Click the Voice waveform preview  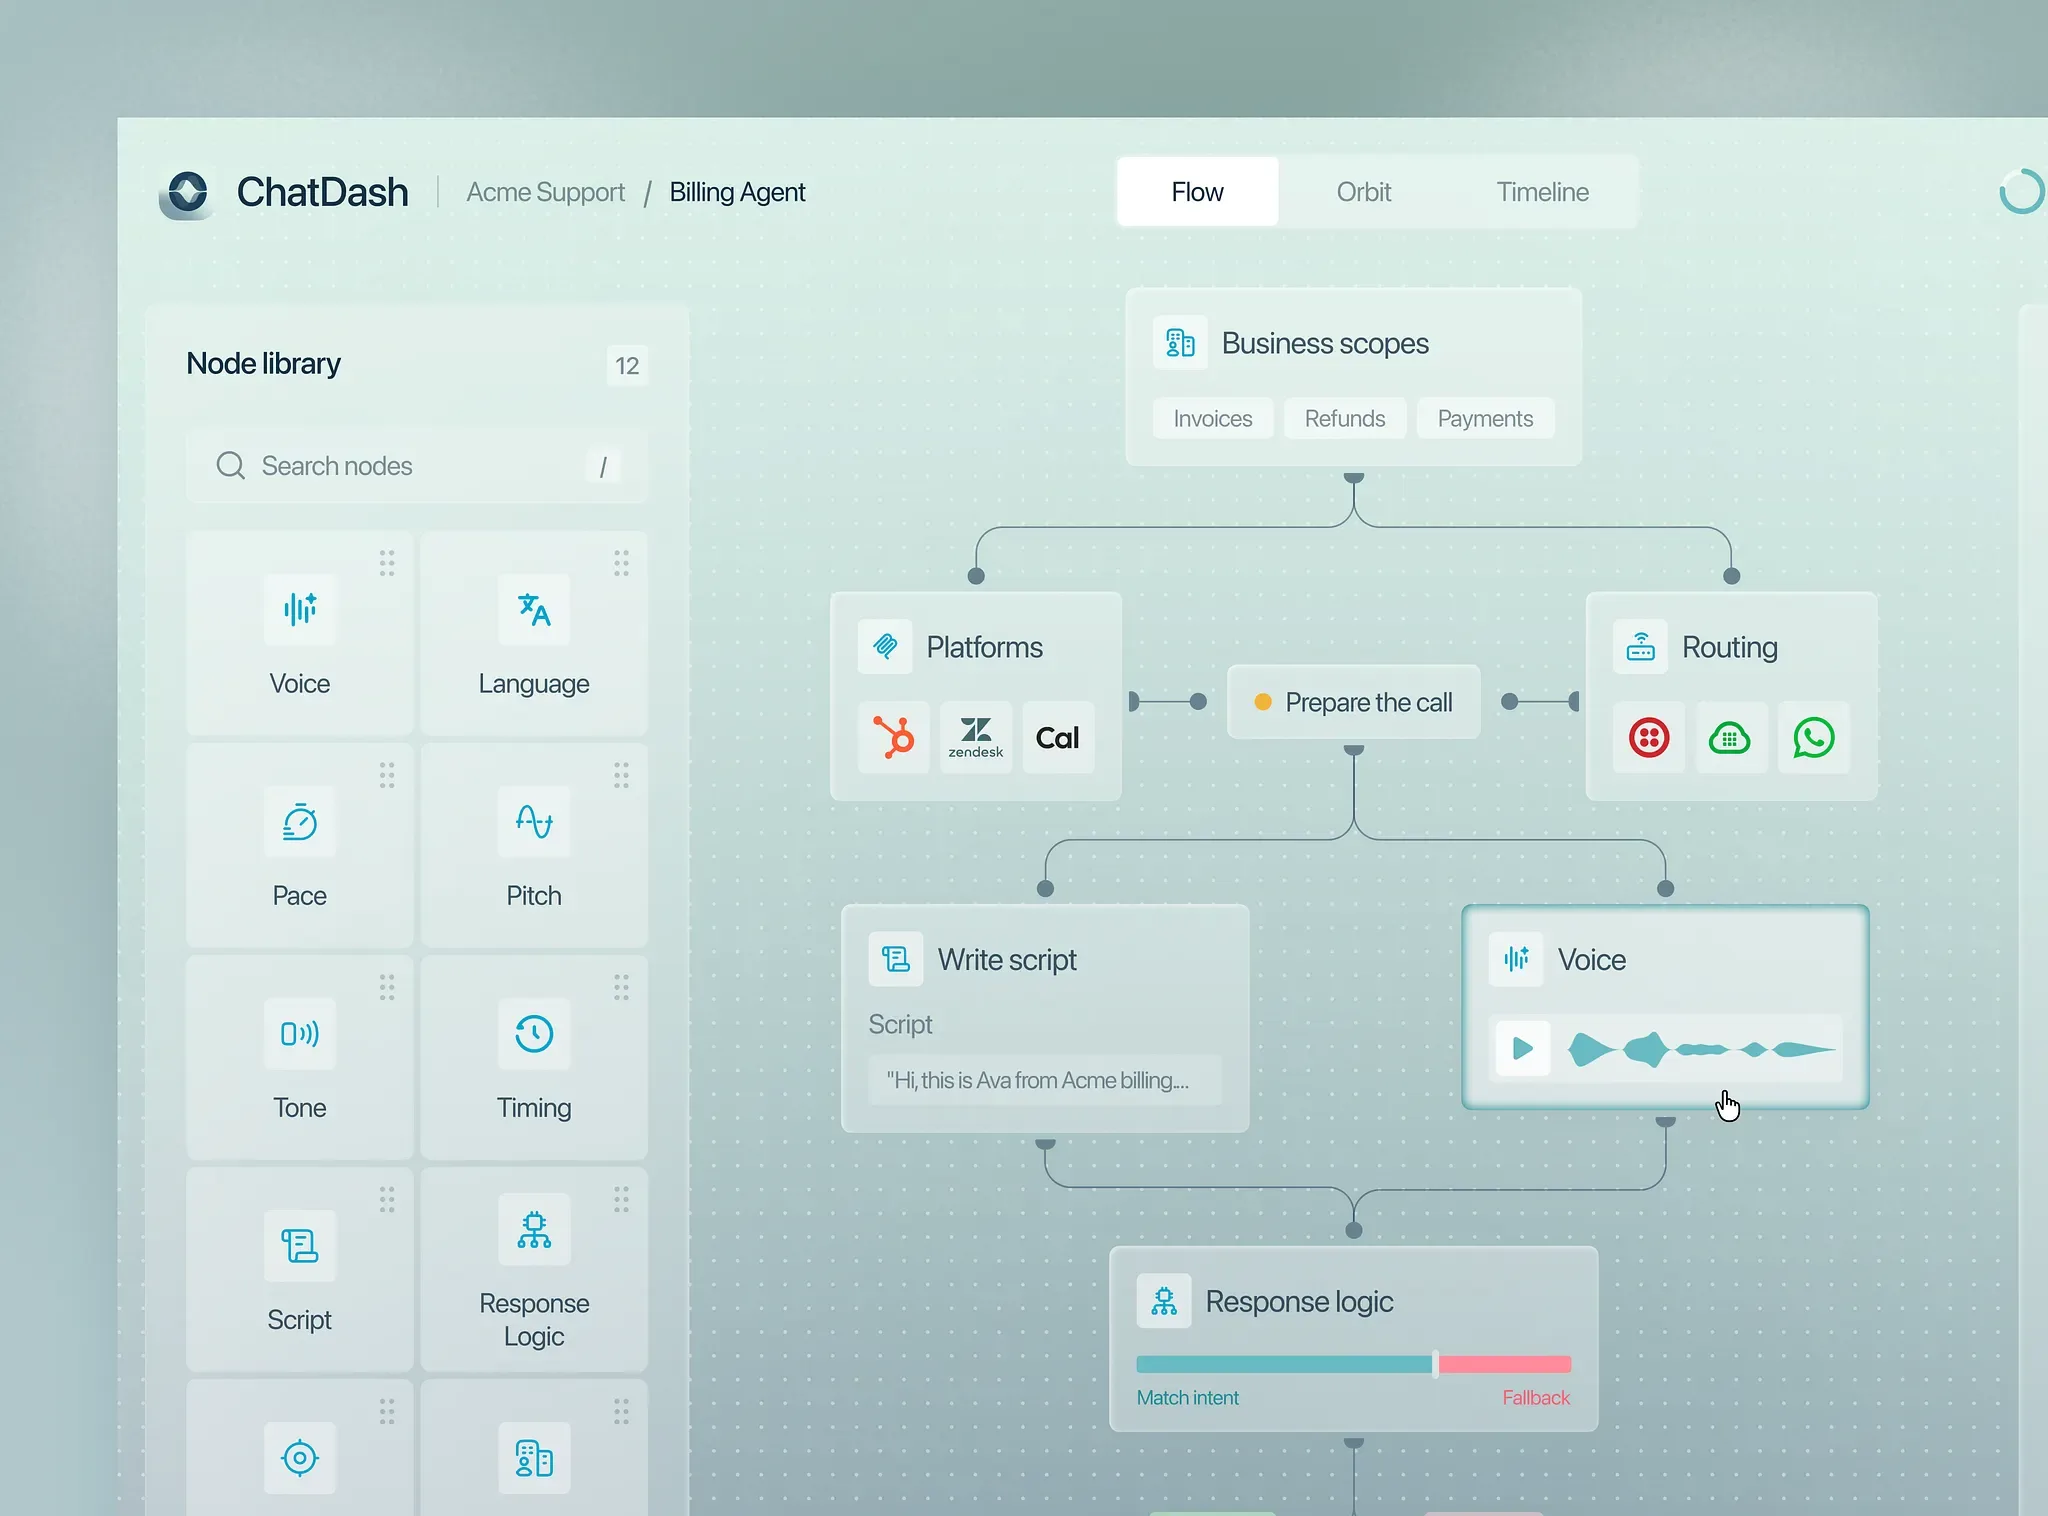pyautogui.click(x=1701, y=1049)
